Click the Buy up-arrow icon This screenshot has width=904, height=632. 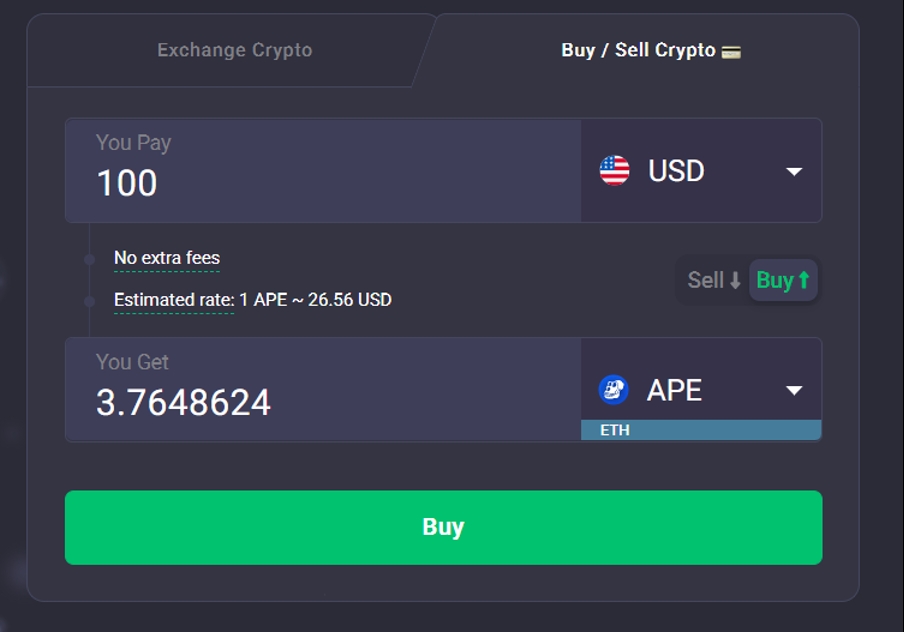[x=804, y=280]
